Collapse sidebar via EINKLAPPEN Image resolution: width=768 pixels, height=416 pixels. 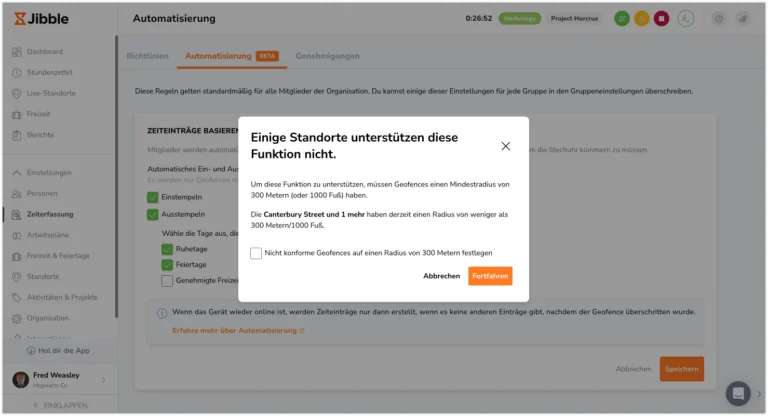click(60, 405)
